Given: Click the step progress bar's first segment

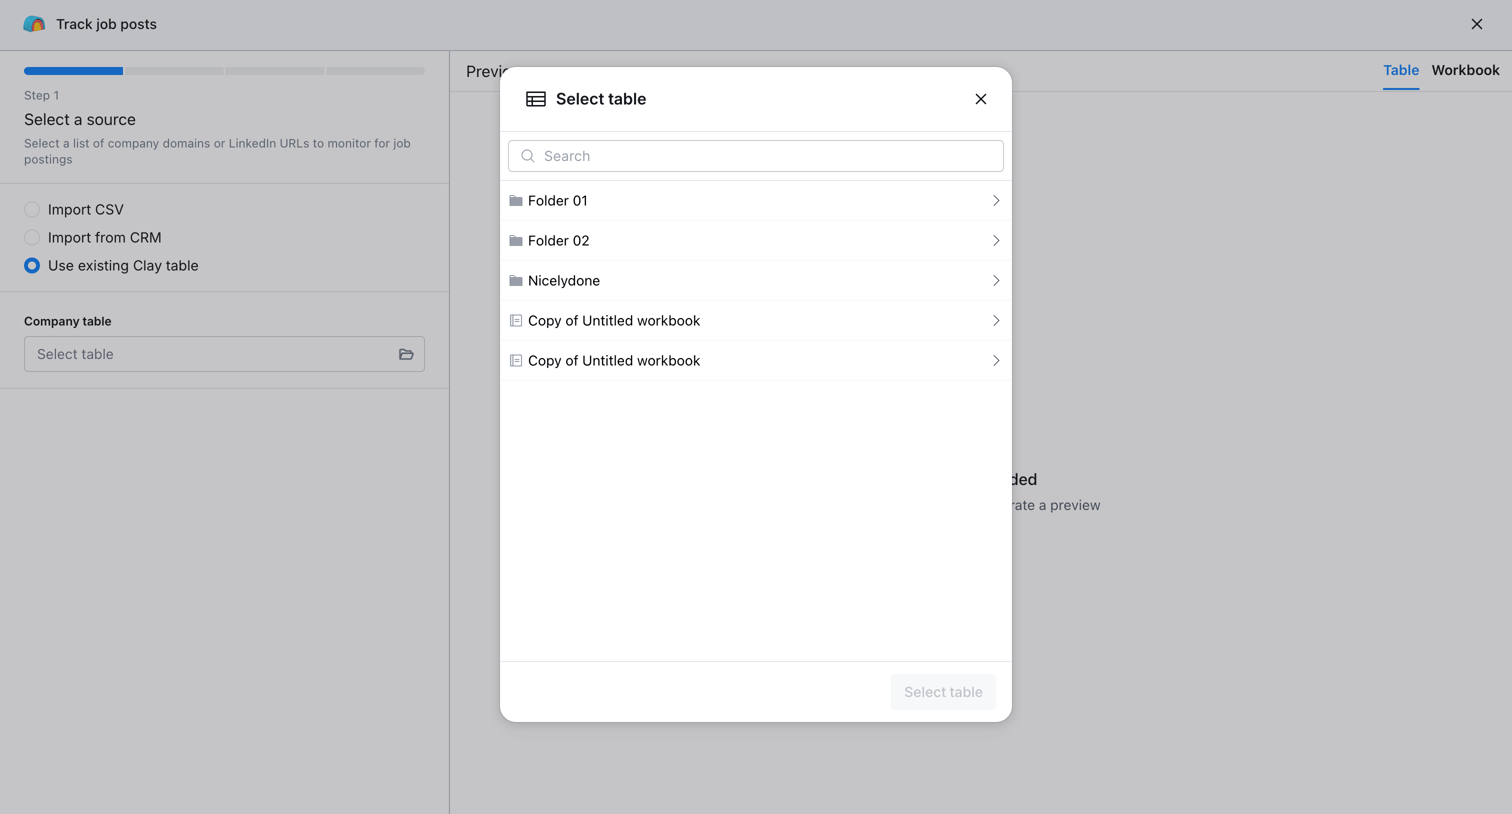Looking at the screenshot, I should (x=74, y=71).
